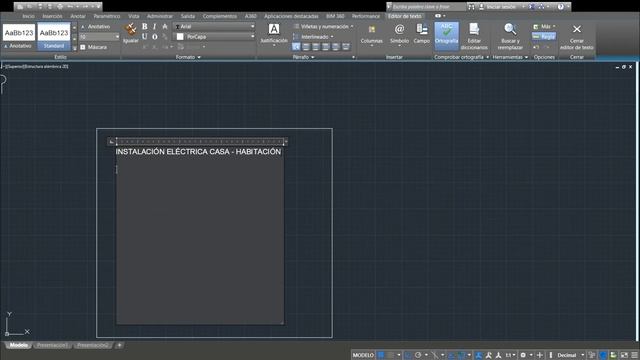The image size is (640, 360).
Task: Open Editar diccionarios
Action: click(x=474, y=36)
